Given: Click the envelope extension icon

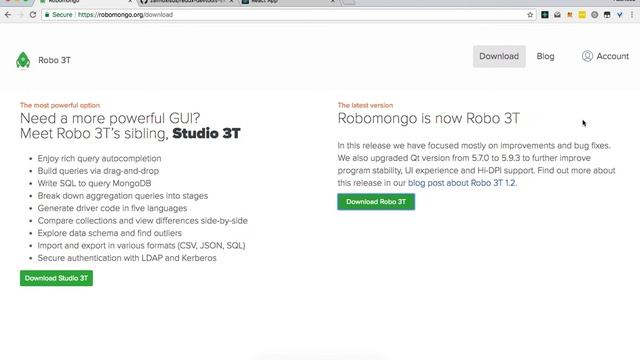Looking at the screenshot, I should point(557,15).
